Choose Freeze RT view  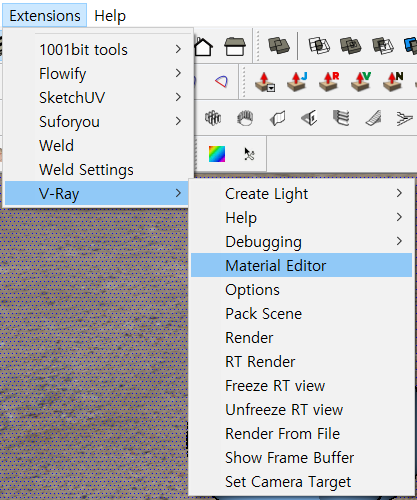(302, 386)
